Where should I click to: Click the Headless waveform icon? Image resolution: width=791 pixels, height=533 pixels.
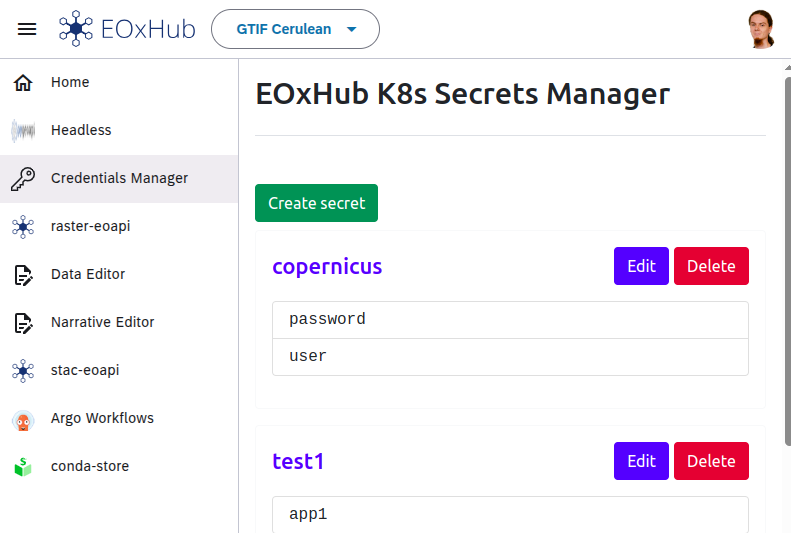click(x=23, y=130)
